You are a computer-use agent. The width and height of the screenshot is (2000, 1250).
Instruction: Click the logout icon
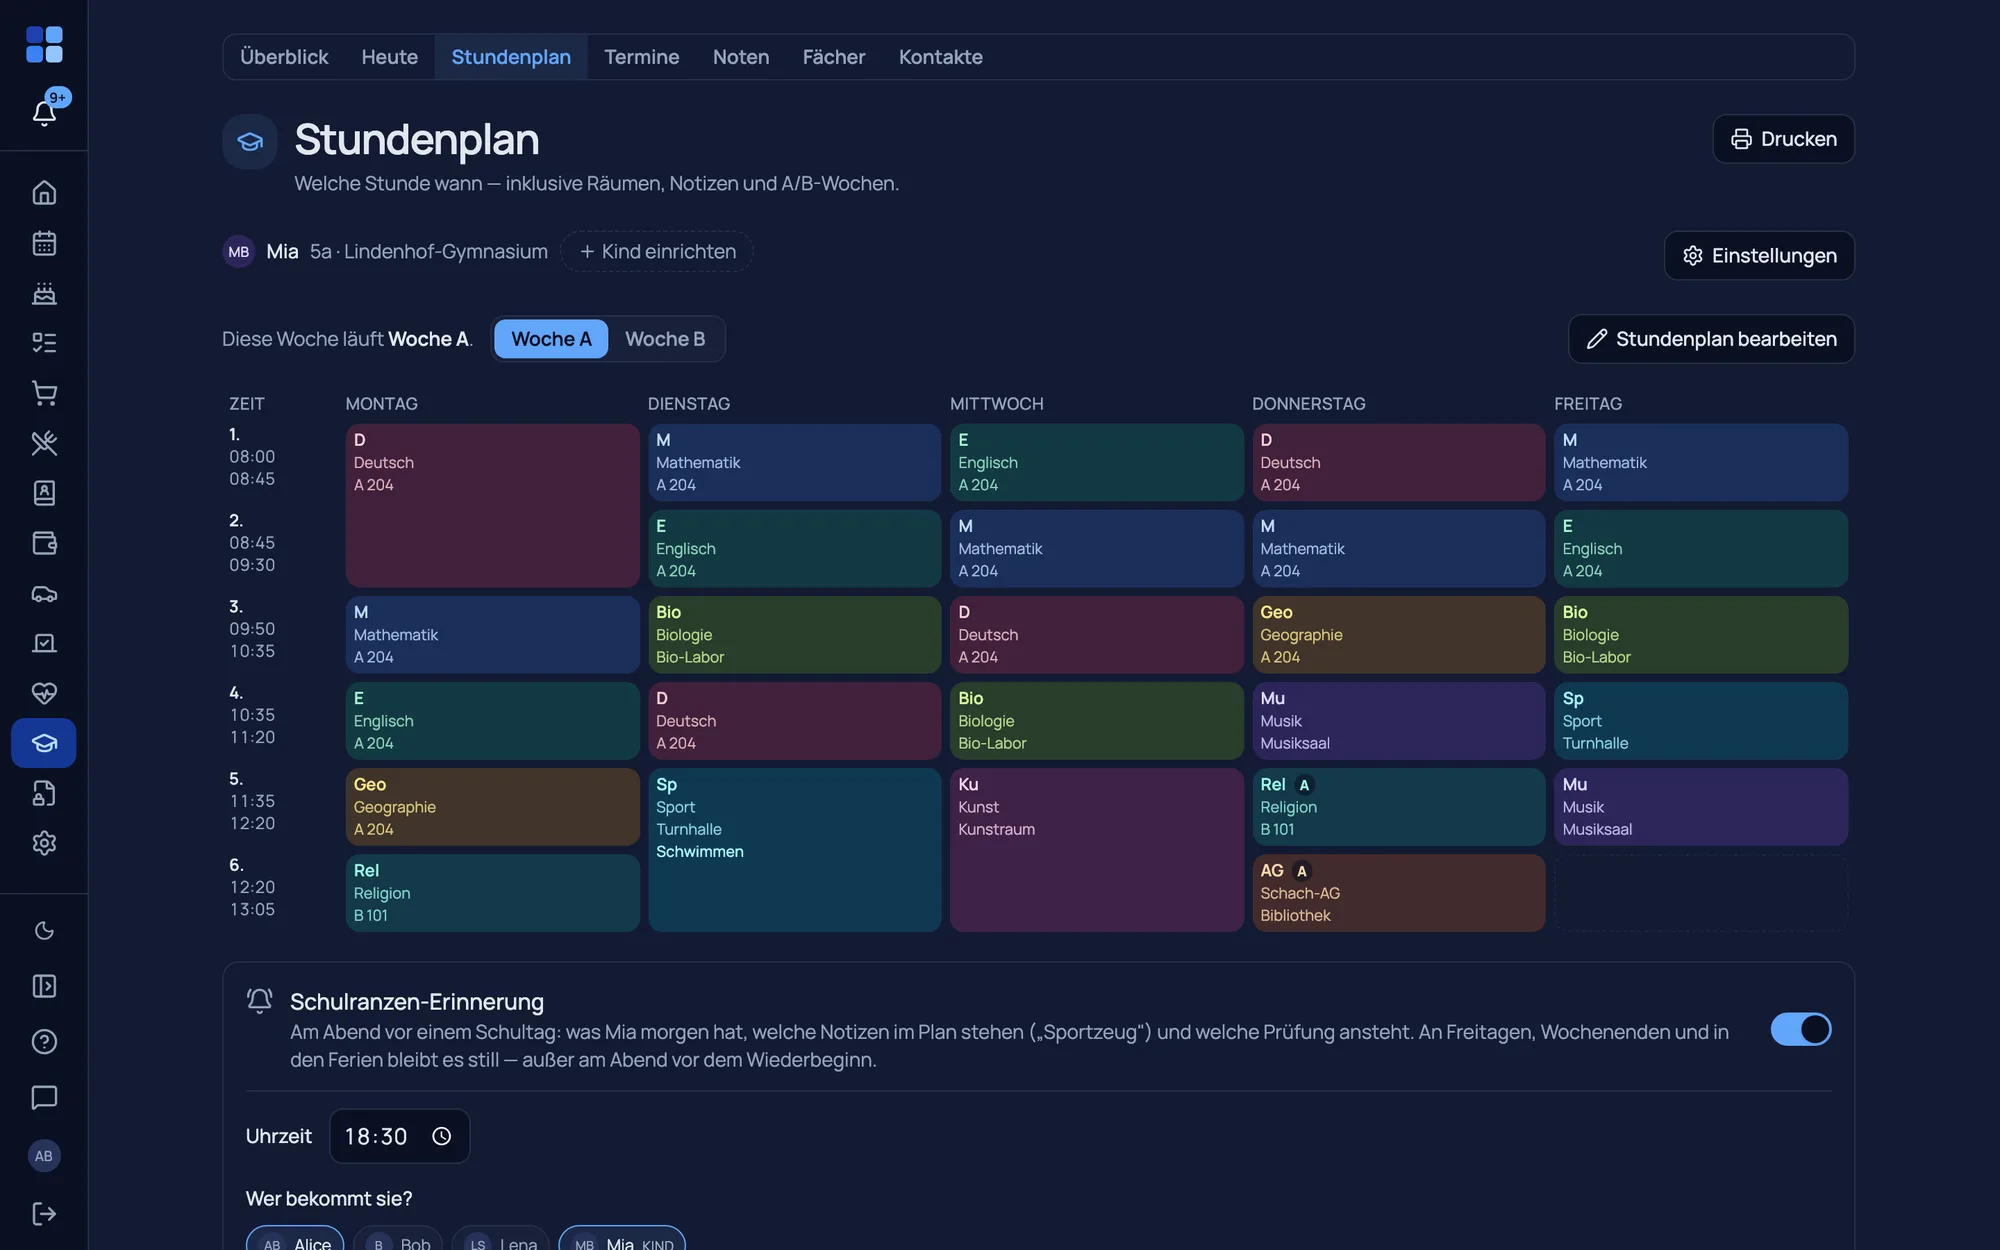tap(44, 1213)
